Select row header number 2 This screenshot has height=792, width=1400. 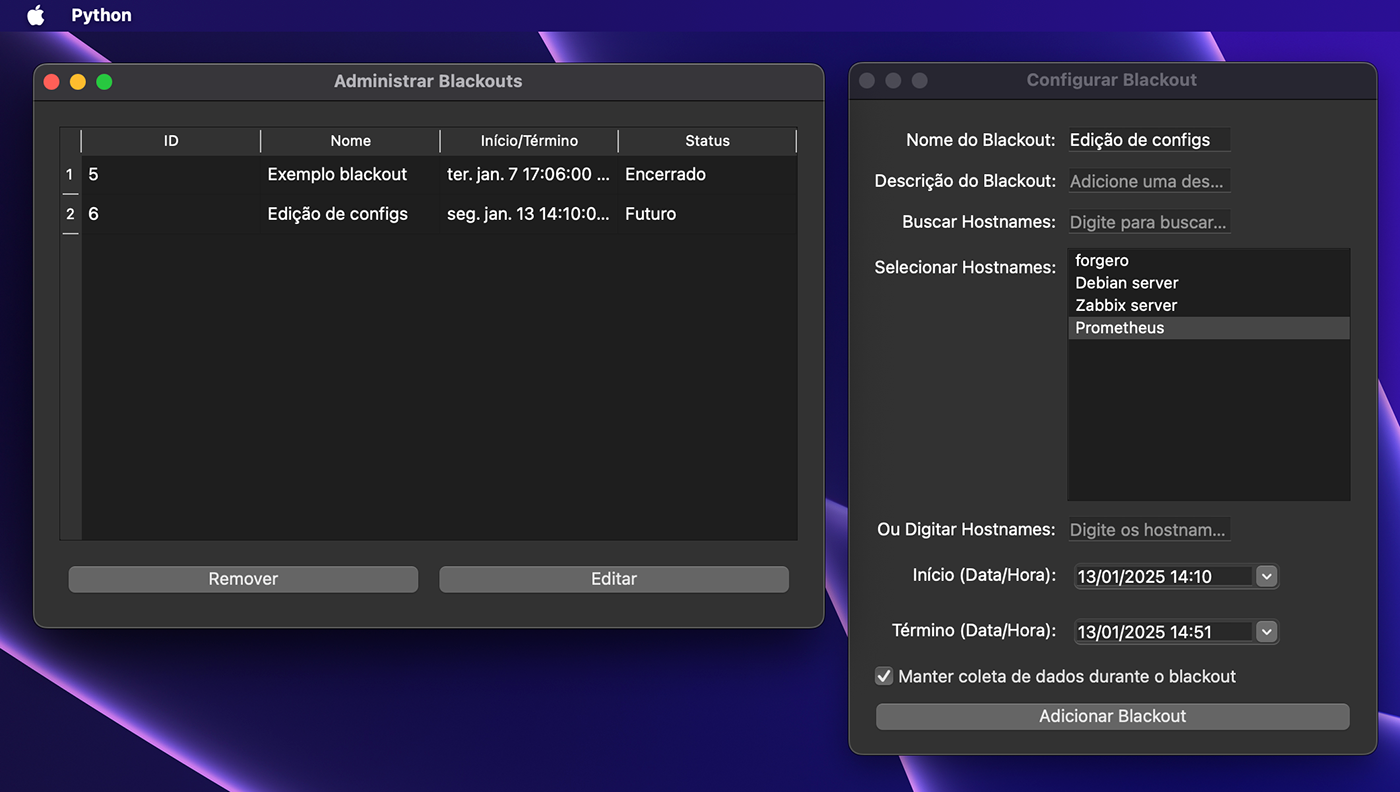(70, 214)
